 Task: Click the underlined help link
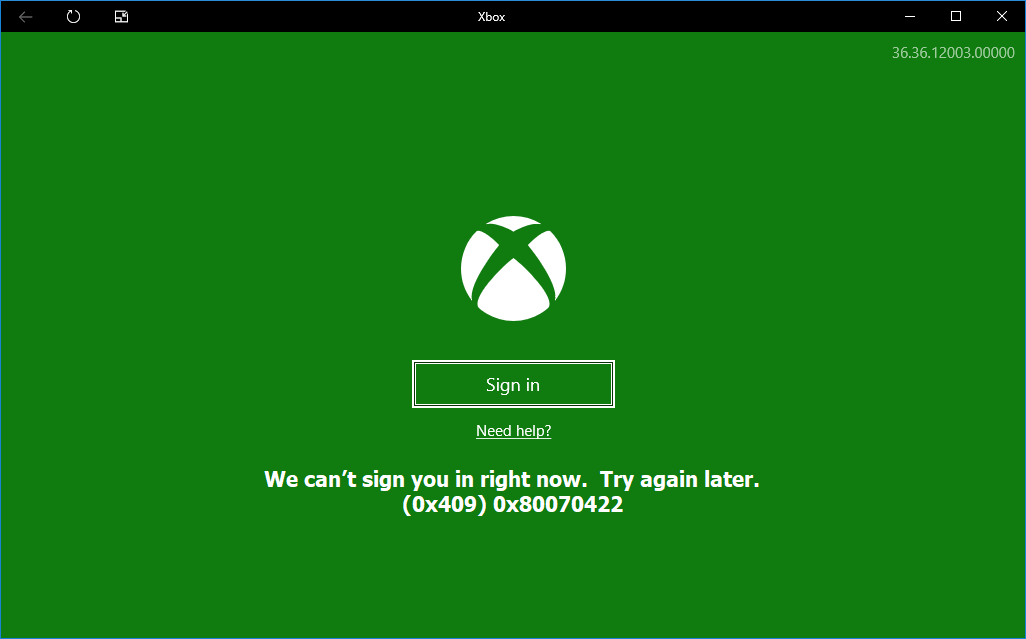[513, 430]
